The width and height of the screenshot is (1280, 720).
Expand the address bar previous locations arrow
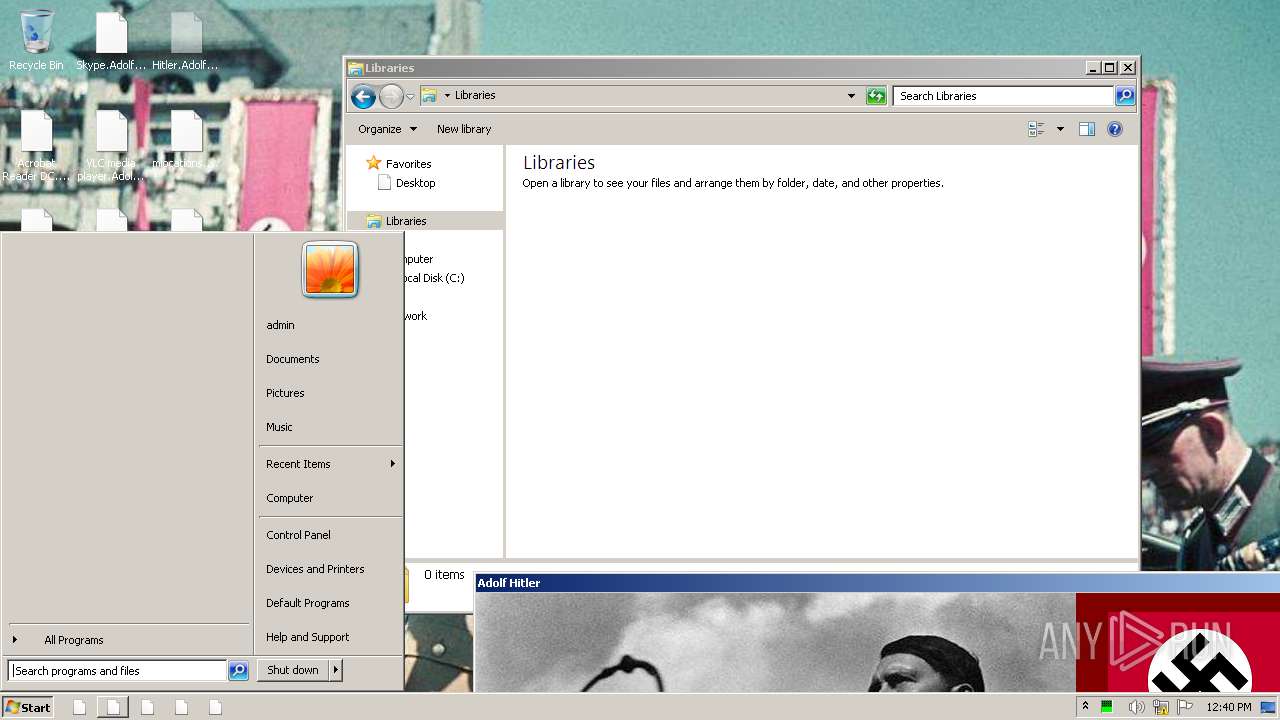click(x=851, y=96)
